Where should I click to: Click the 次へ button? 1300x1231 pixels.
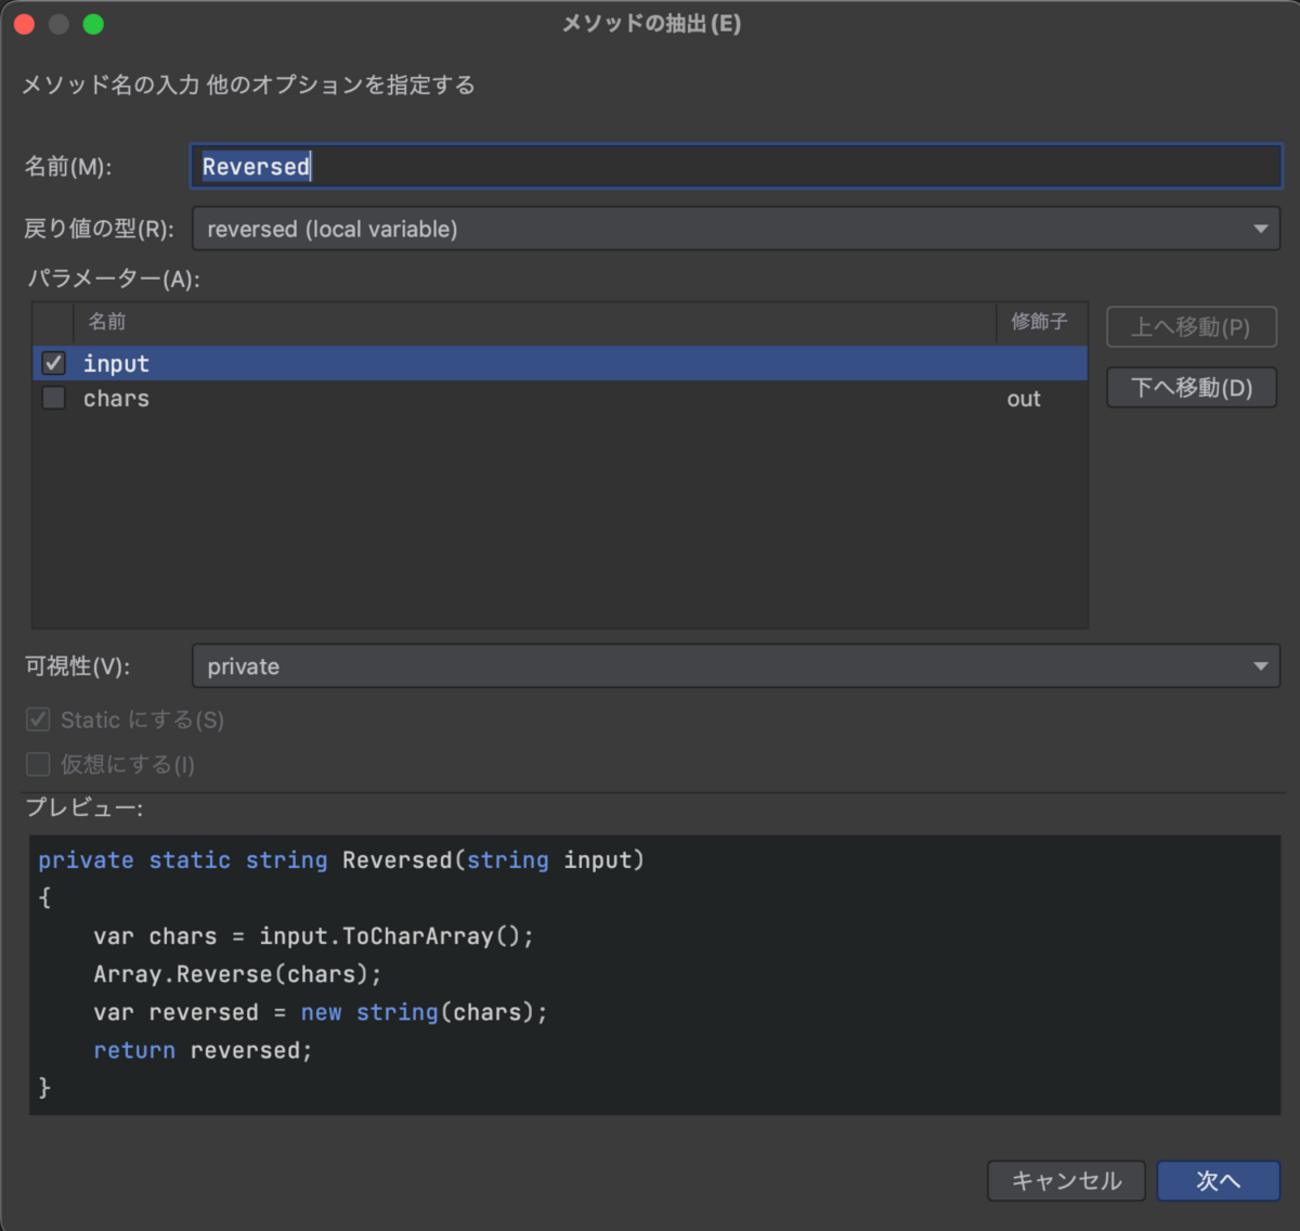[x=1218, y=1181]
